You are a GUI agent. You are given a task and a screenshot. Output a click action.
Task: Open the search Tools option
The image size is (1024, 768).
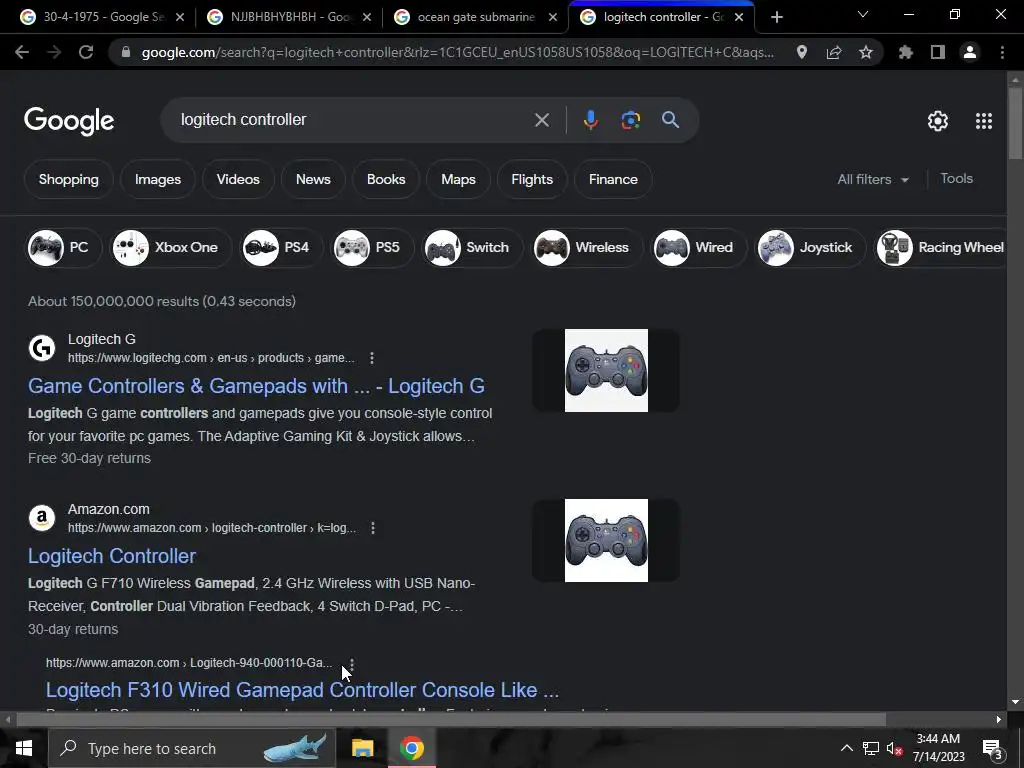957,178
